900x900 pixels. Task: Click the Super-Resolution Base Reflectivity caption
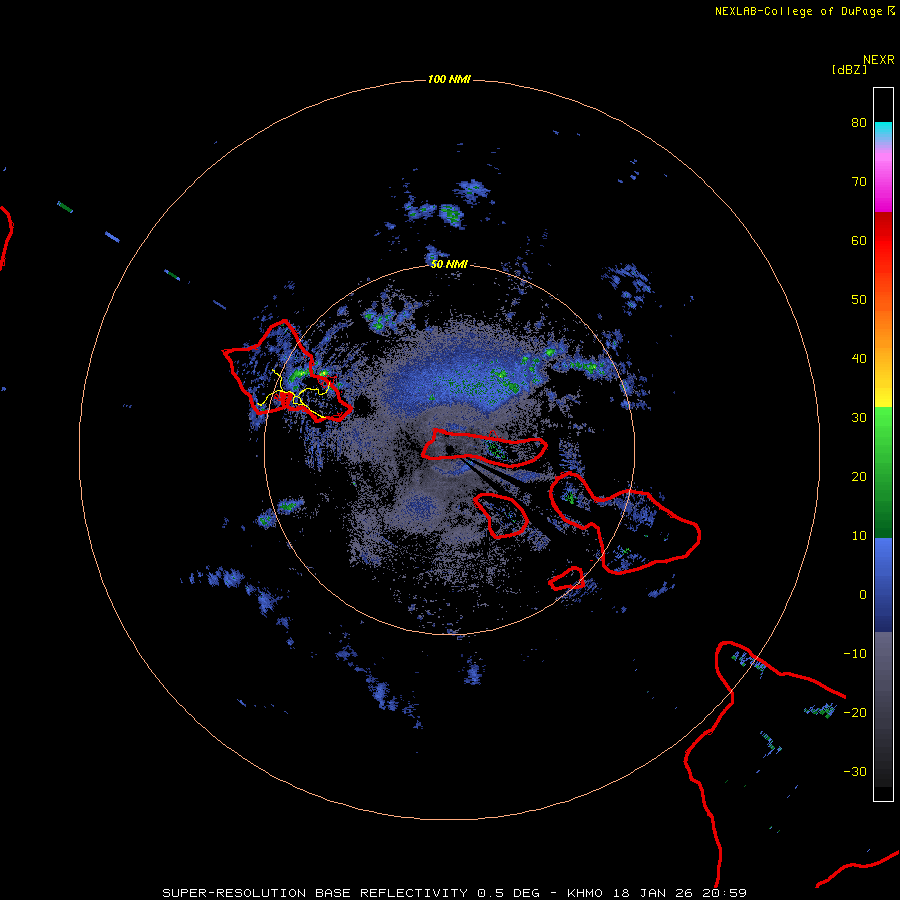[x=455, y=893]
